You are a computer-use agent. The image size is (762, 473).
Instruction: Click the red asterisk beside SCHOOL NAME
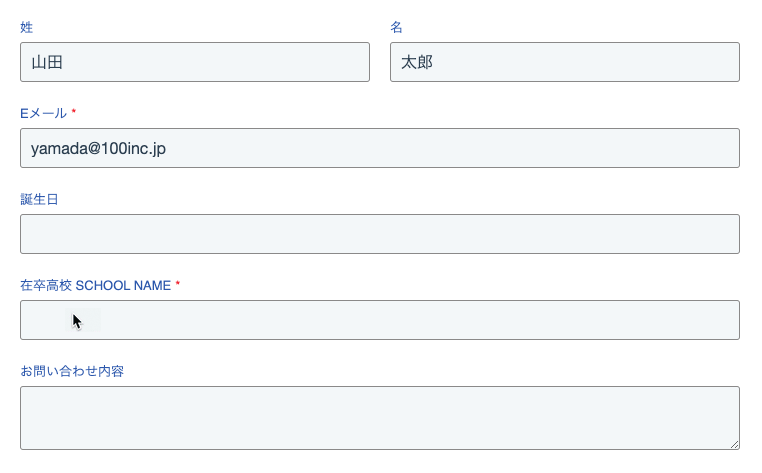[178, 284]
